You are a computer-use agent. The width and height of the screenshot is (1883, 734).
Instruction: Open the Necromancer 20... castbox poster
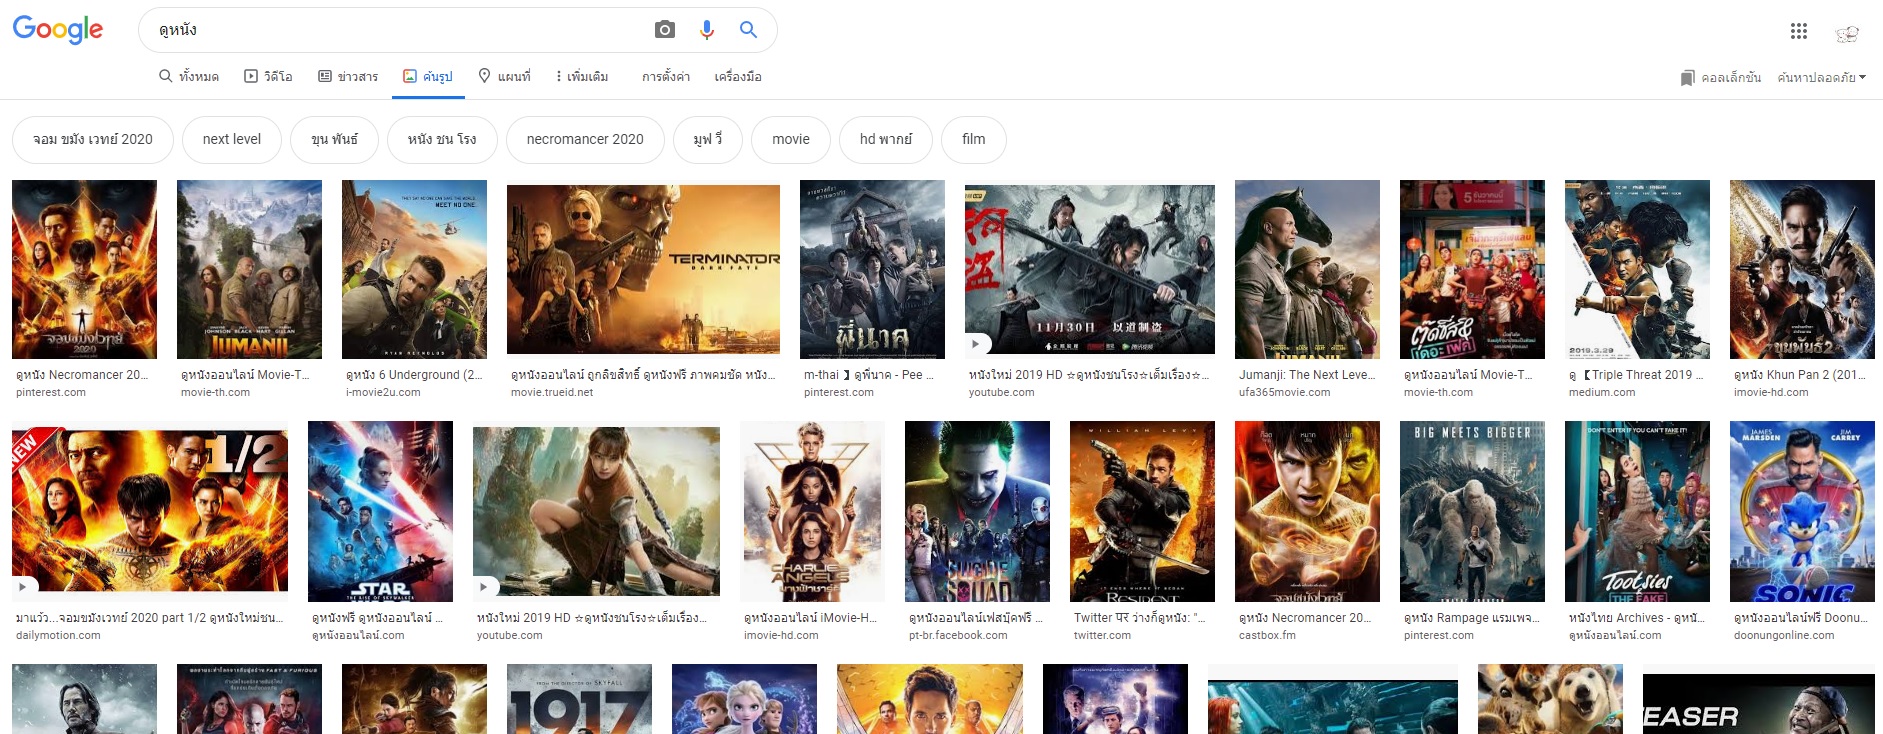[x=1307, y=511]
